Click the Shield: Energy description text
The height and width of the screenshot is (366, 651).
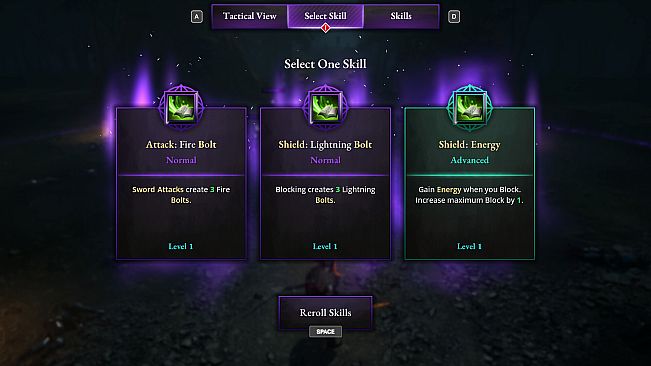(x=470, y=195)
